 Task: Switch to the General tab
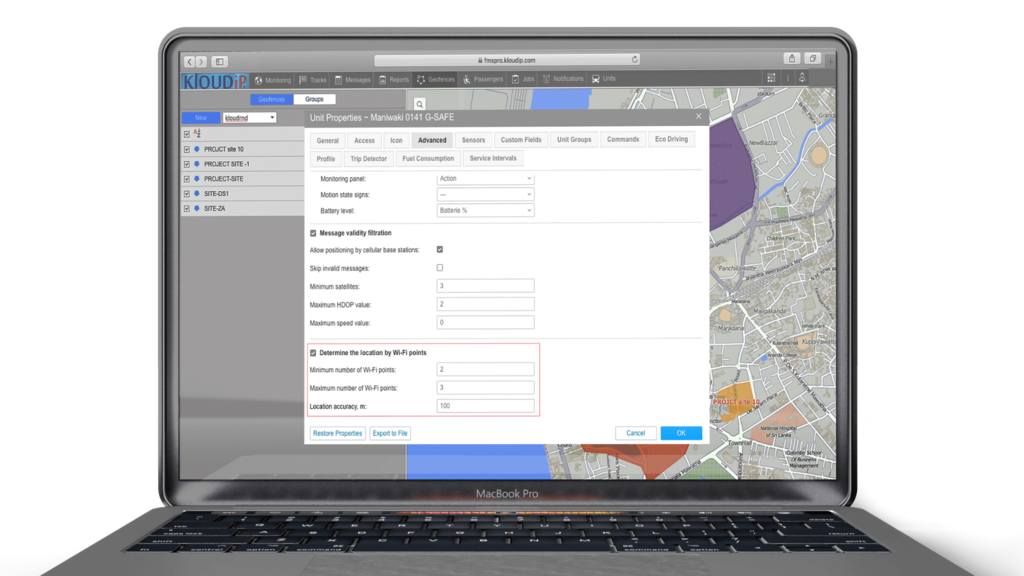(x=327, y=140)
